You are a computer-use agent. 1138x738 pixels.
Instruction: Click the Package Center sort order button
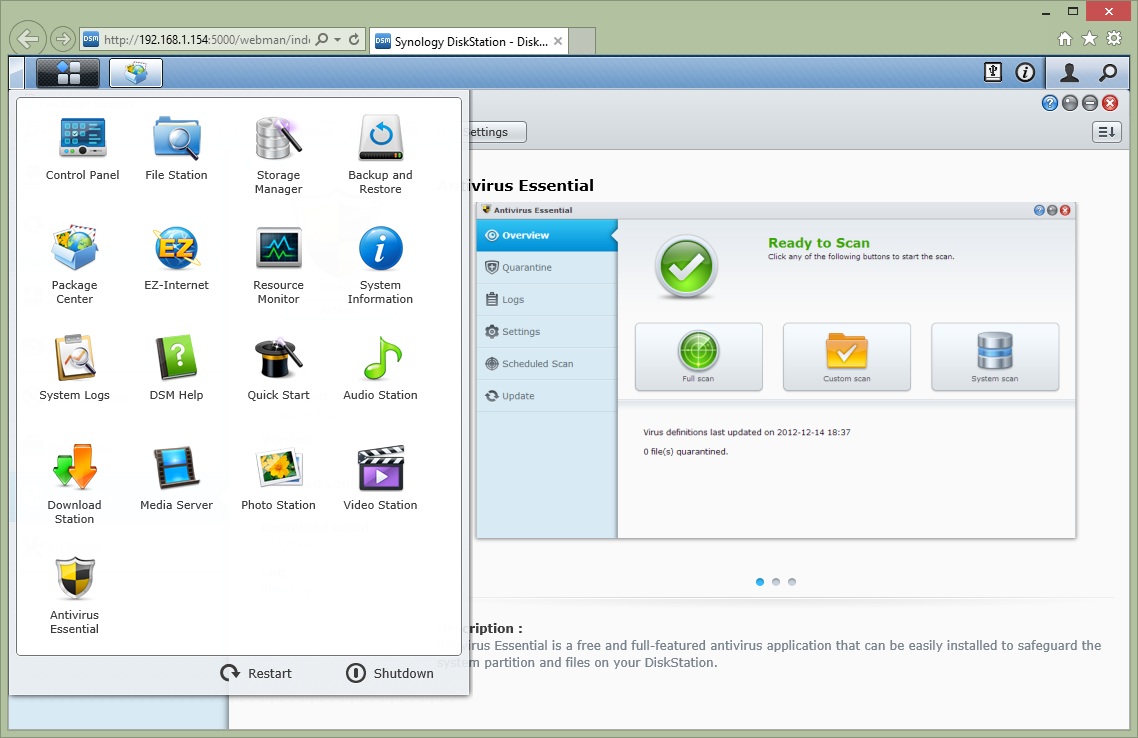click(1107, 132)
